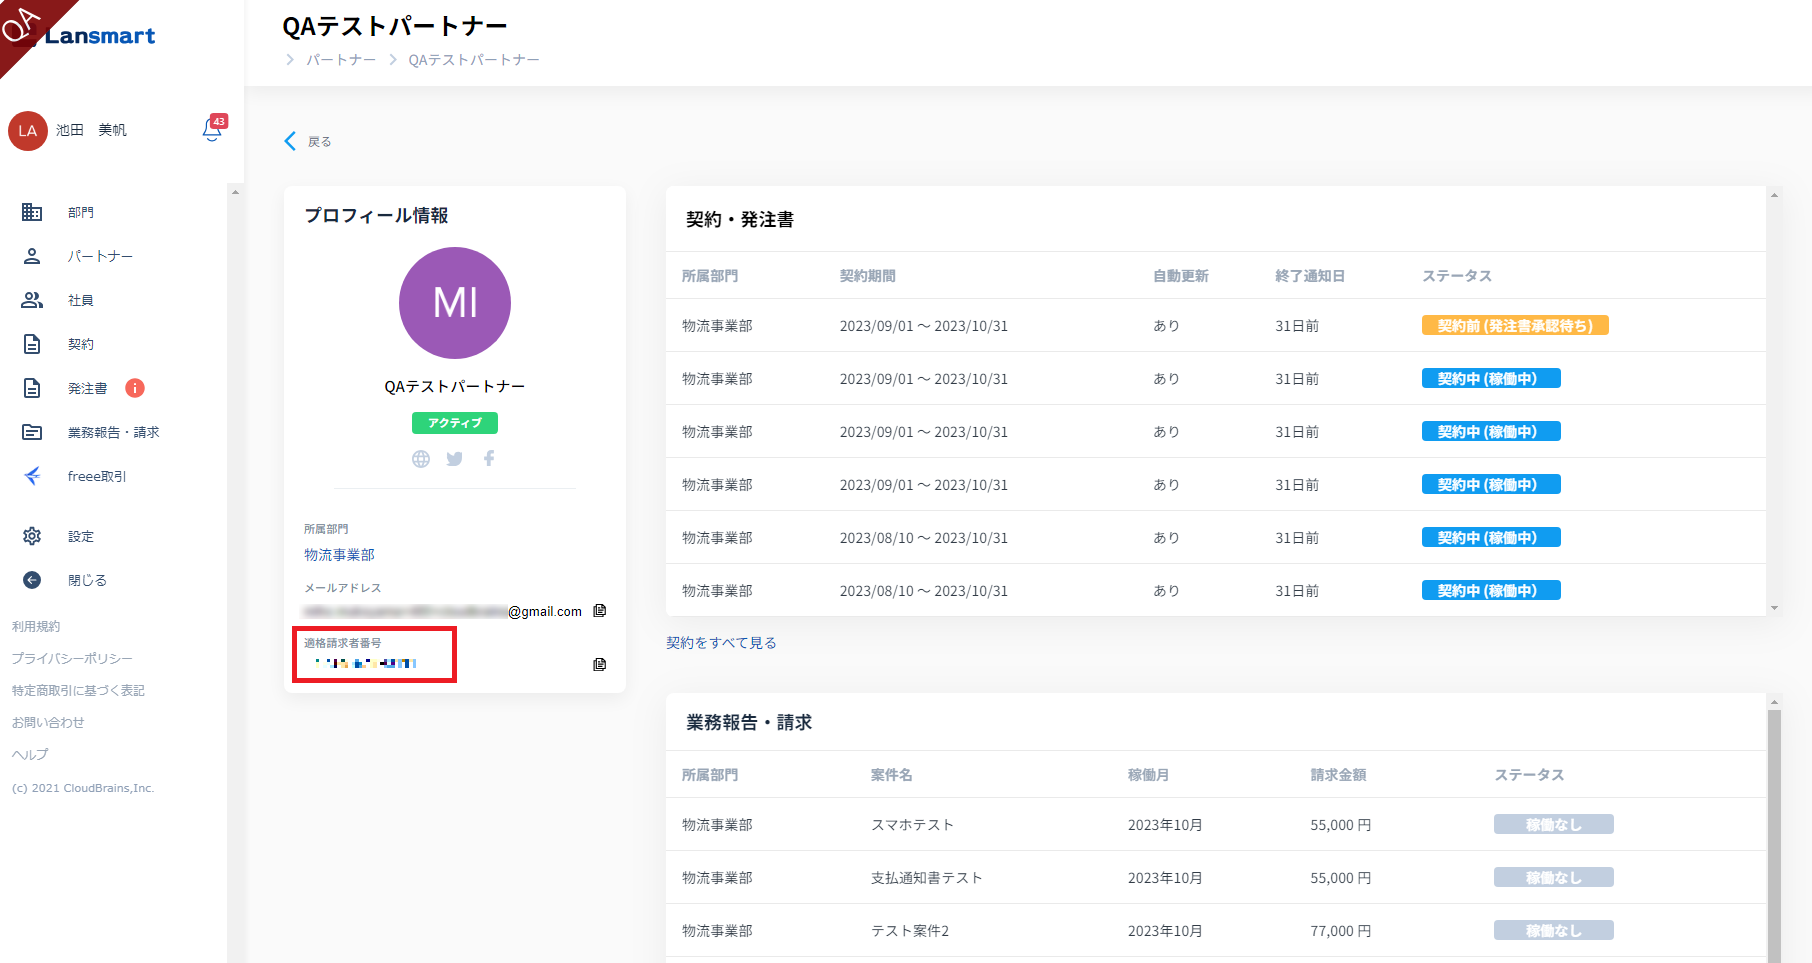
Task: Select the 支払通知書テスト report row
Action: (x=1216, y=878)
